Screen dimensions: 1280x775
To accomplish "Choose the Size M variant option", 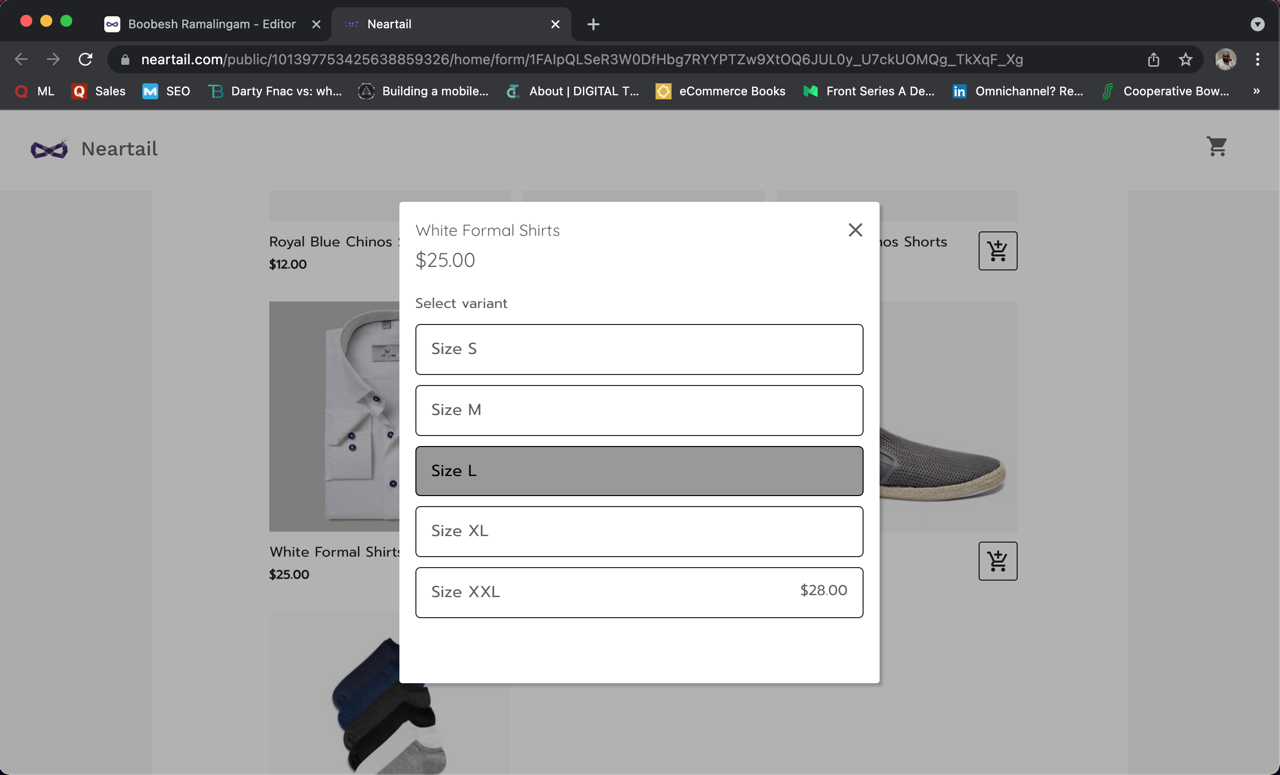I will (639, 410).
